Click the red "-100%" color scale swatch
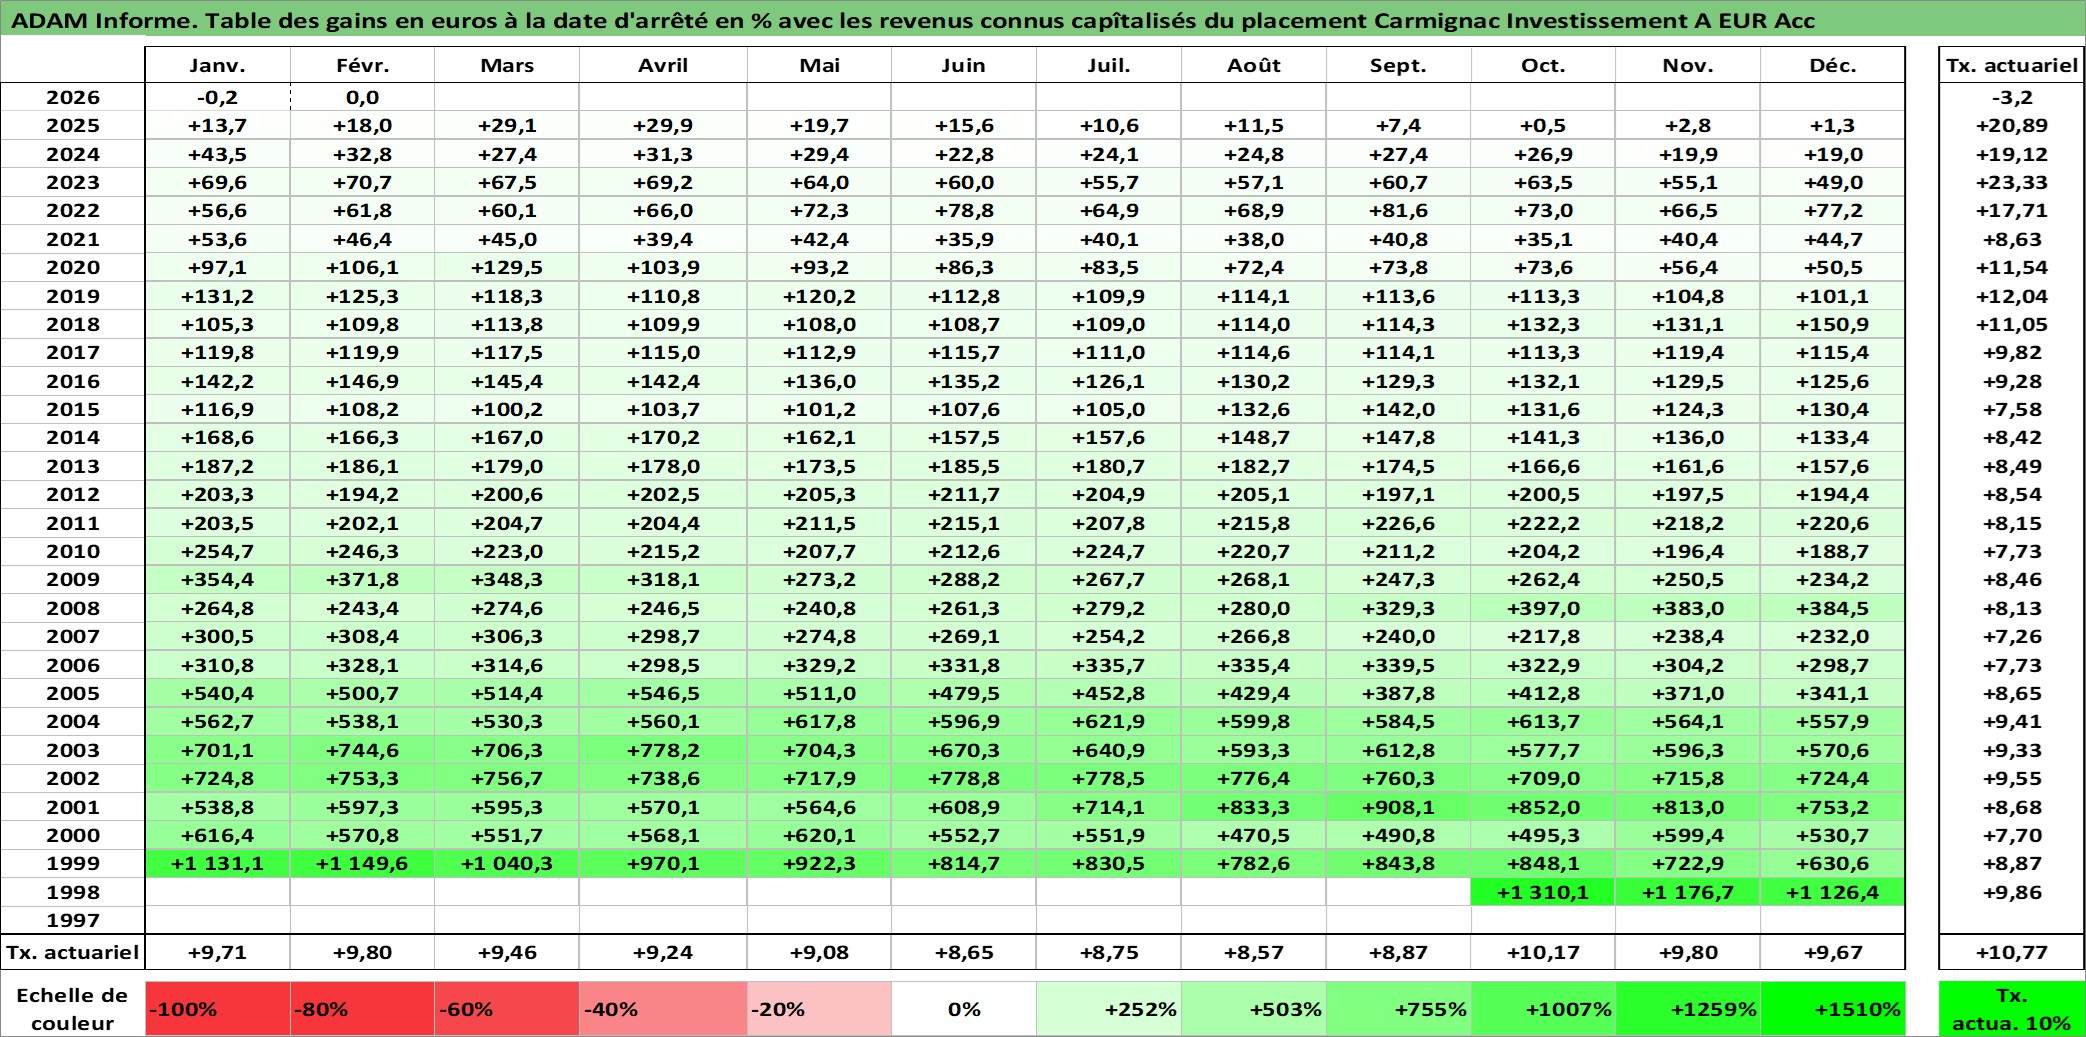Viewport: 2086px width, 1037px height. (x=218, y=1009)
